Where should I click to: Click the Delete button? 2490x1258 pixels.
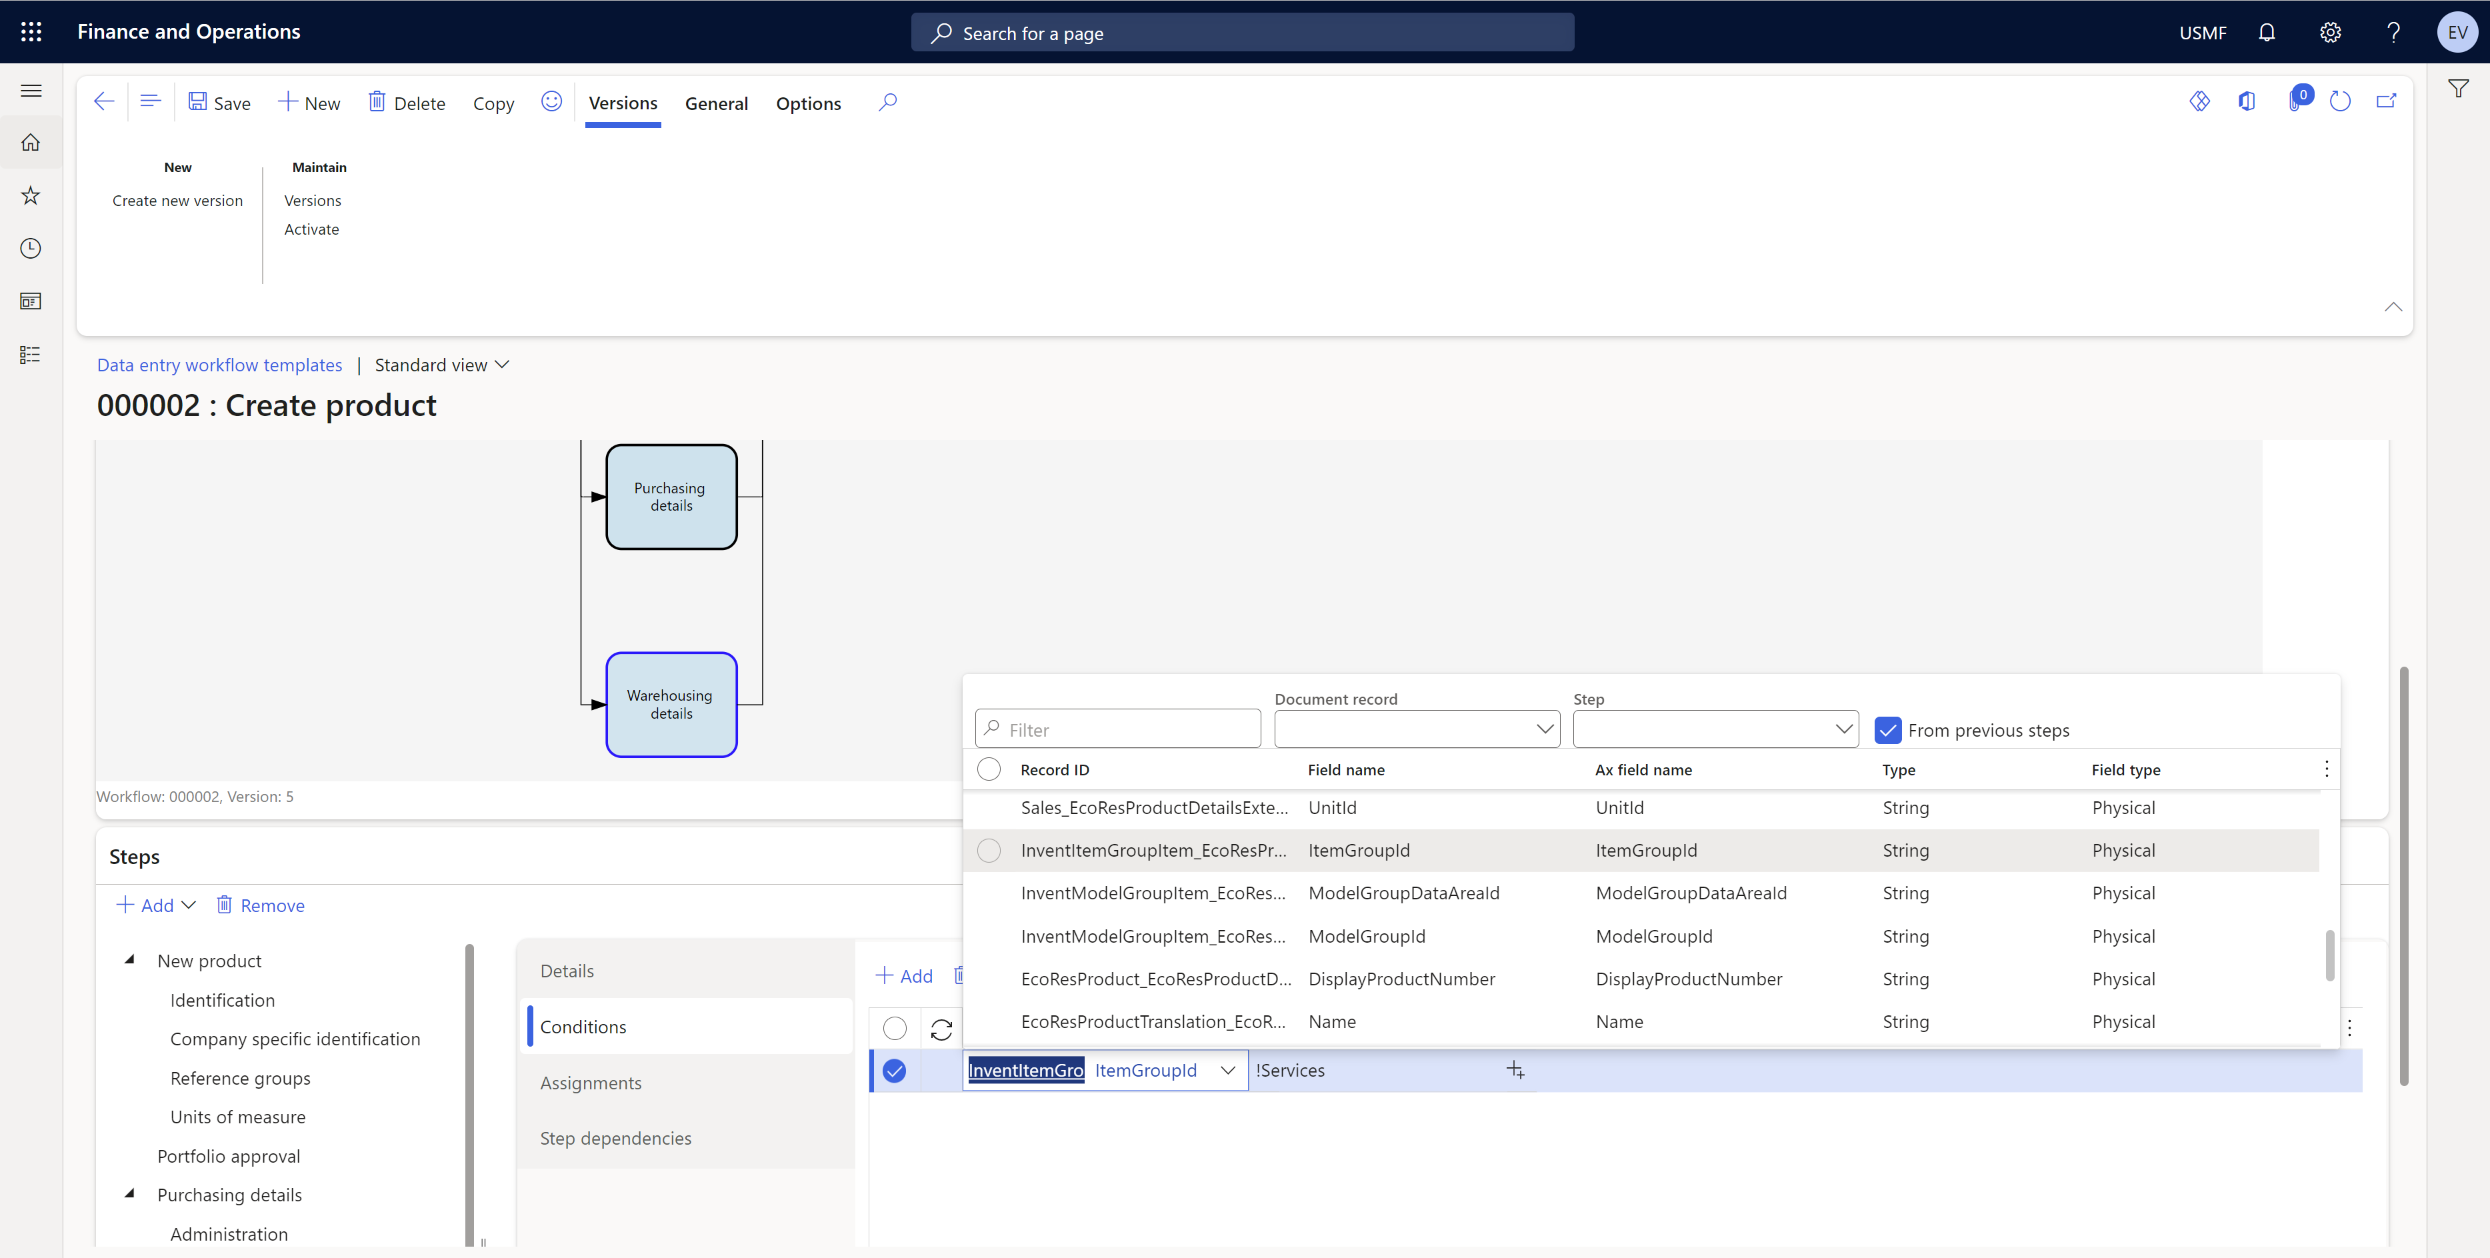[406, 103]
